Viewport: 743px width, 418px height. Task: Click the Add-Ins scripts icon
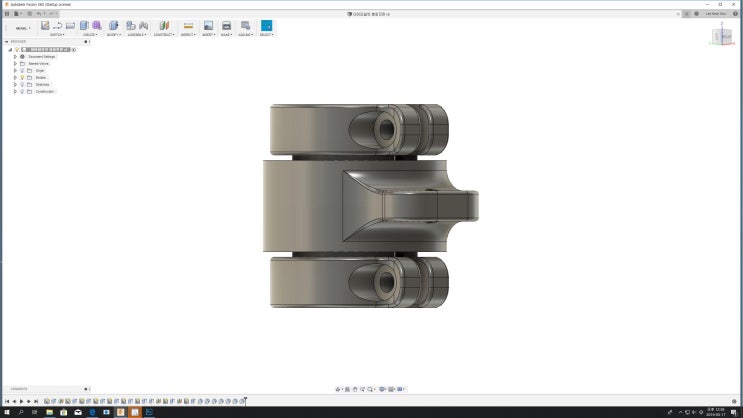[245, 26]
